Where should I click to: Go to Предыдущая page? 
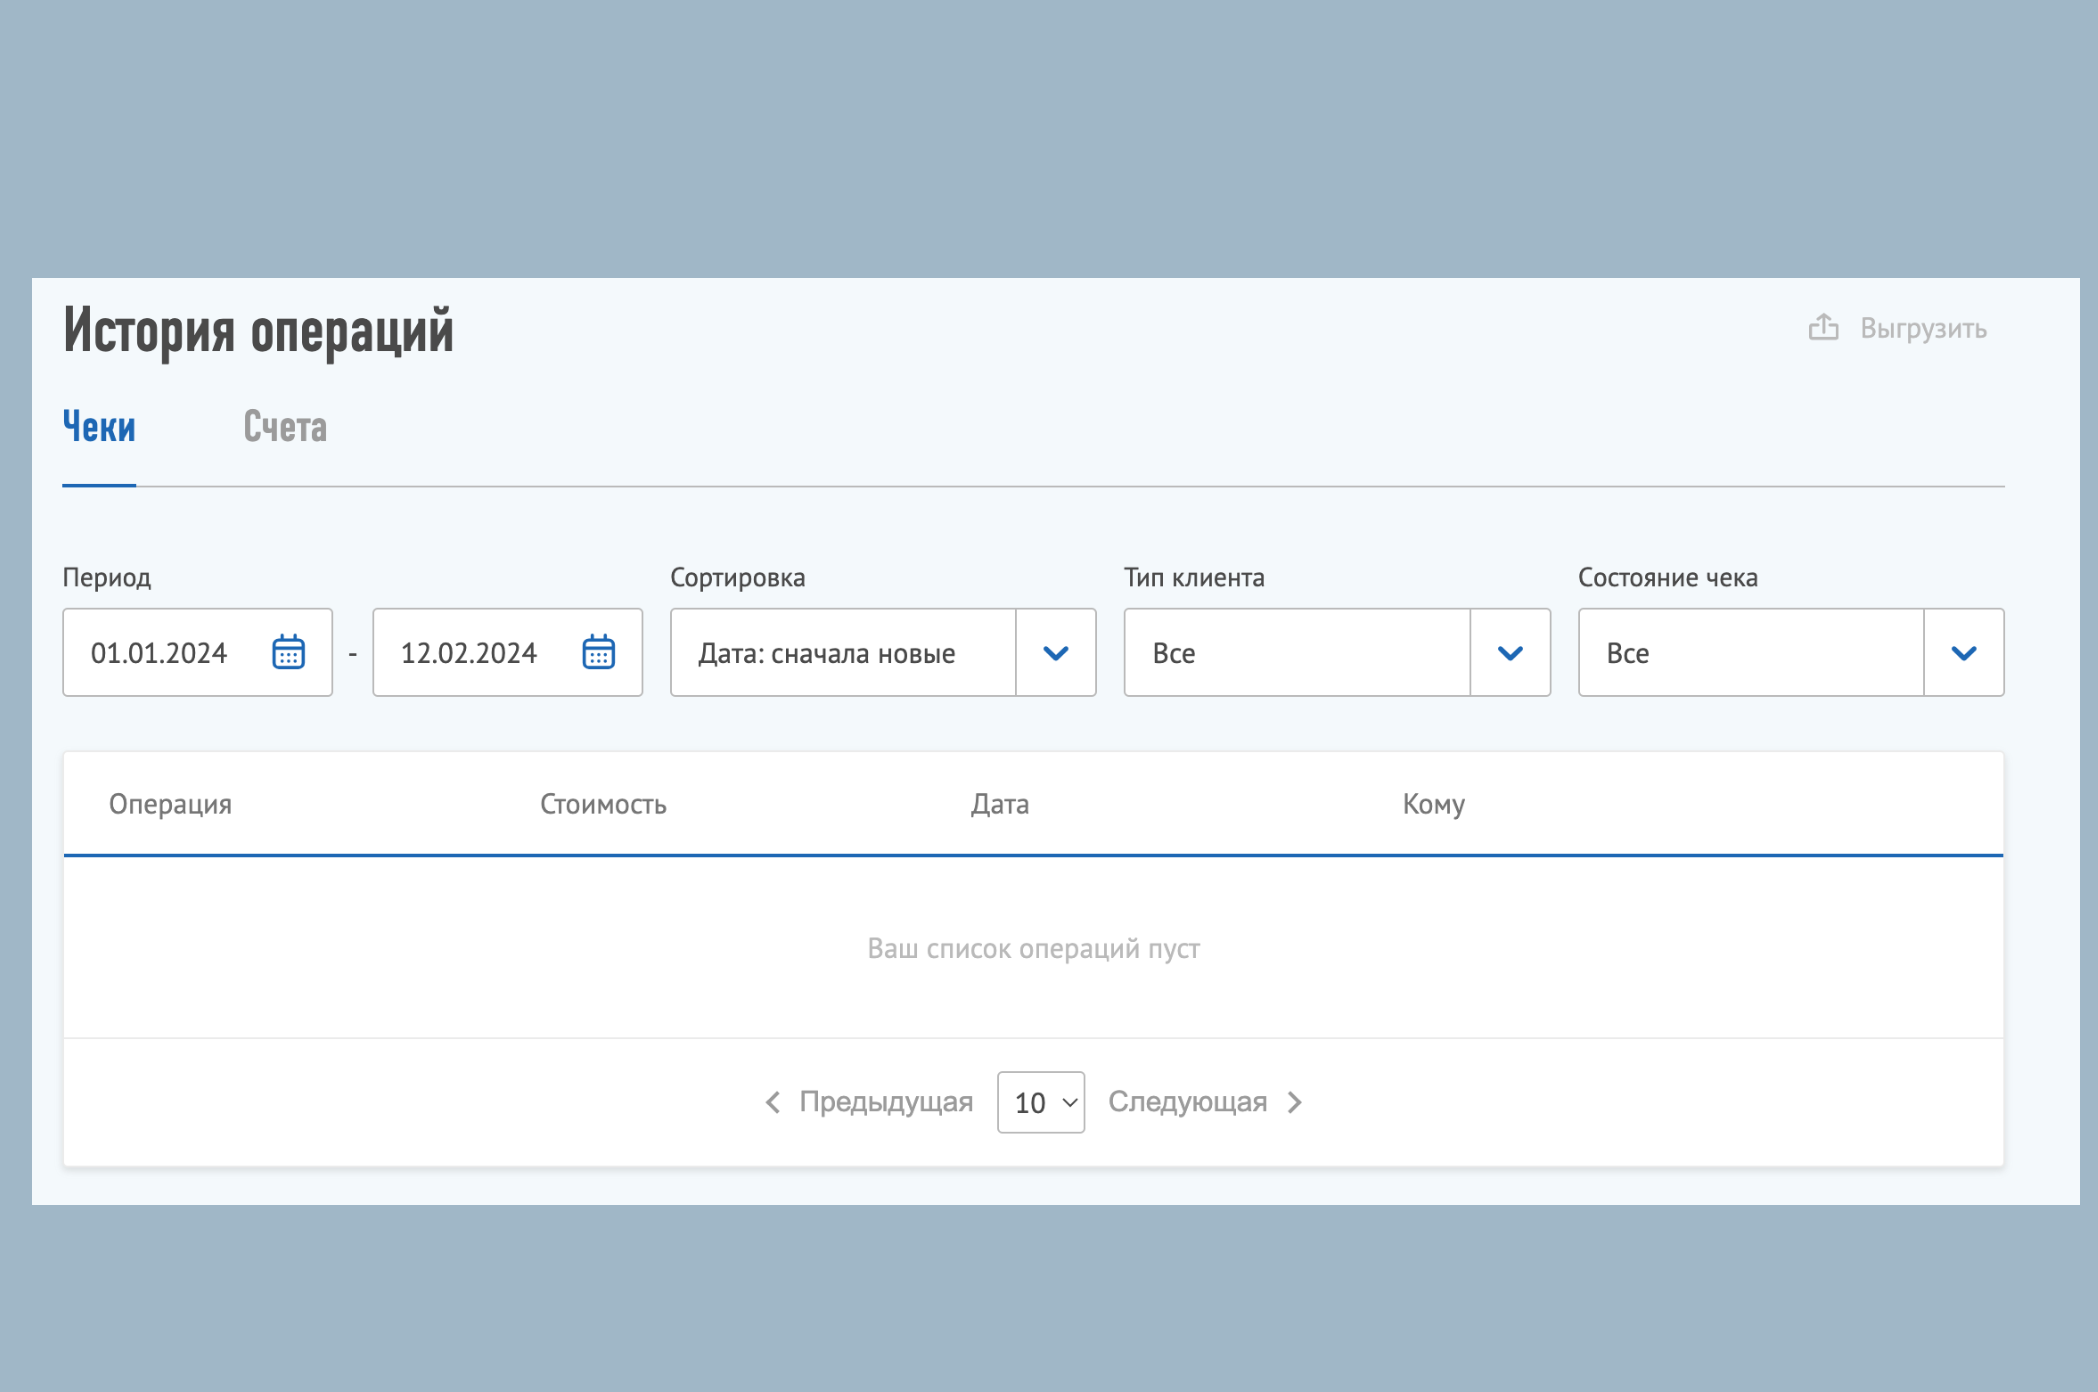tap(885, 1102)
